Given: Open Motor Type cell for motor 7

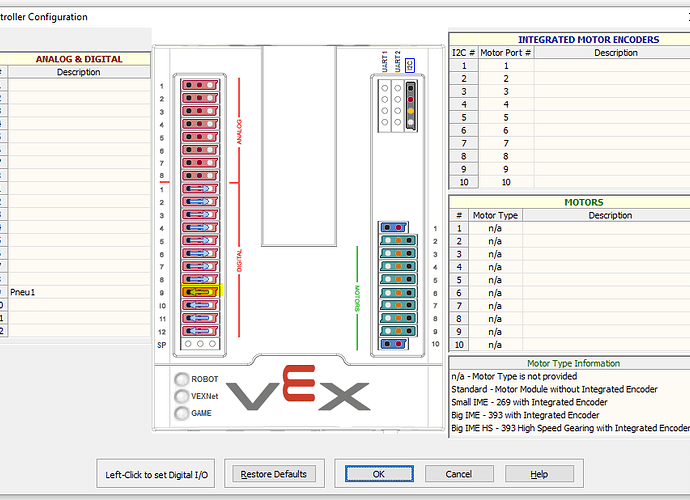Looking at the screenshot, I should [495, 306].
